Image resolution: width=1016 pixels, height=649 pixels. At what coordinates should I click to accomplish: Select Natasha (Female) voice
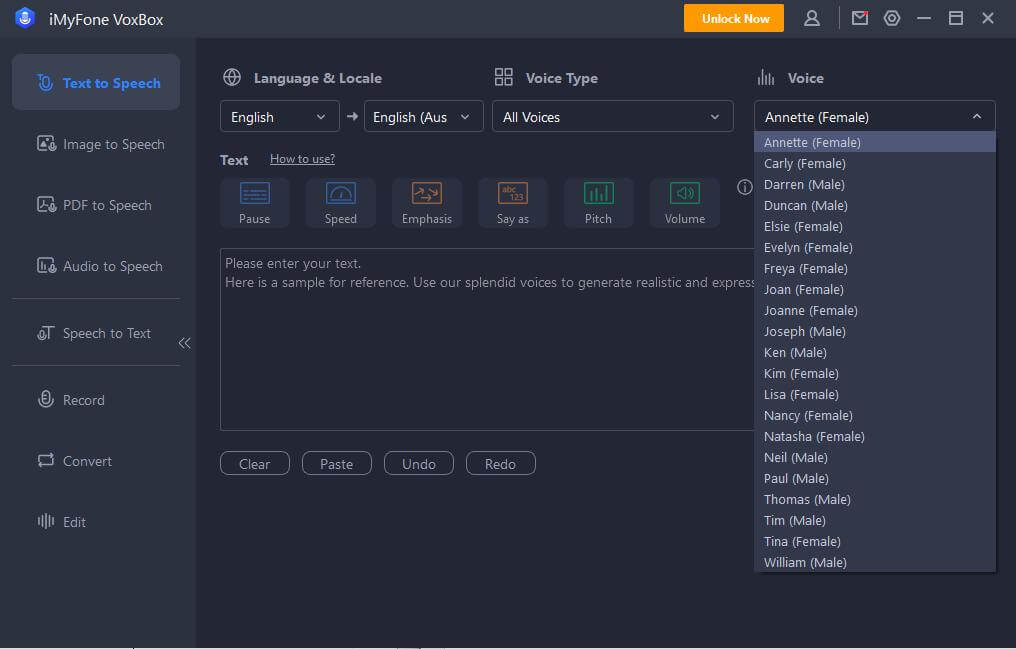[x=875, y=437]
